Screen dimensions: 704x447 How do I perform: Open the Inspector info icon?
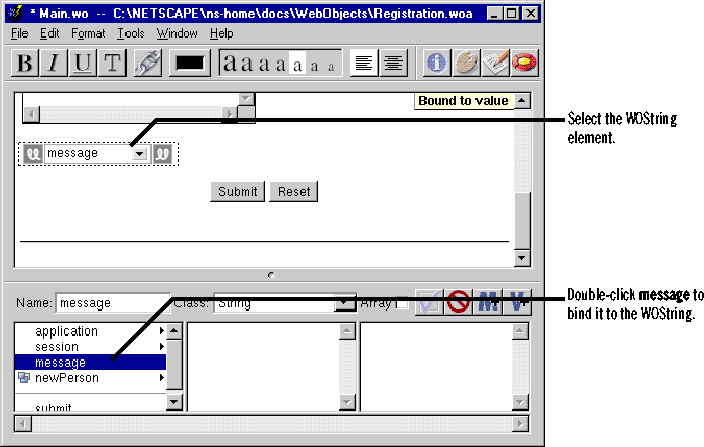pyautogui.click(x=437, y=63)
